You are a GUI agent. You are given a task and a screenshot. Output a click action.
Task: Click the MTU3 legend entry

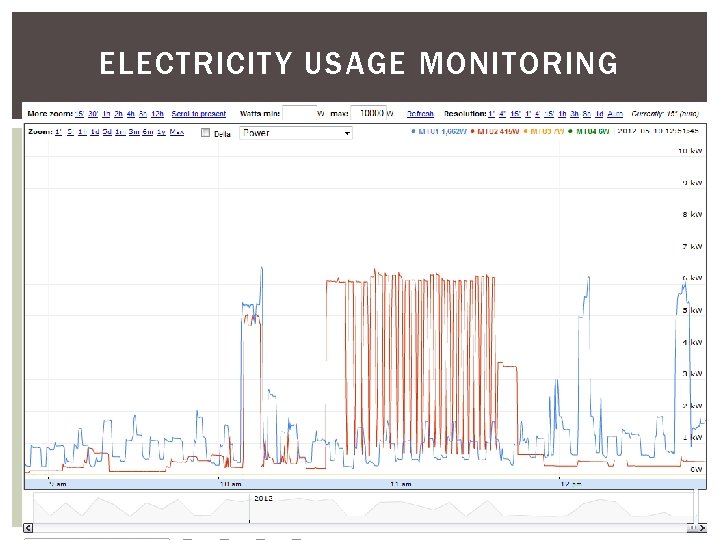pyautogui.click(x=544, y=131)
